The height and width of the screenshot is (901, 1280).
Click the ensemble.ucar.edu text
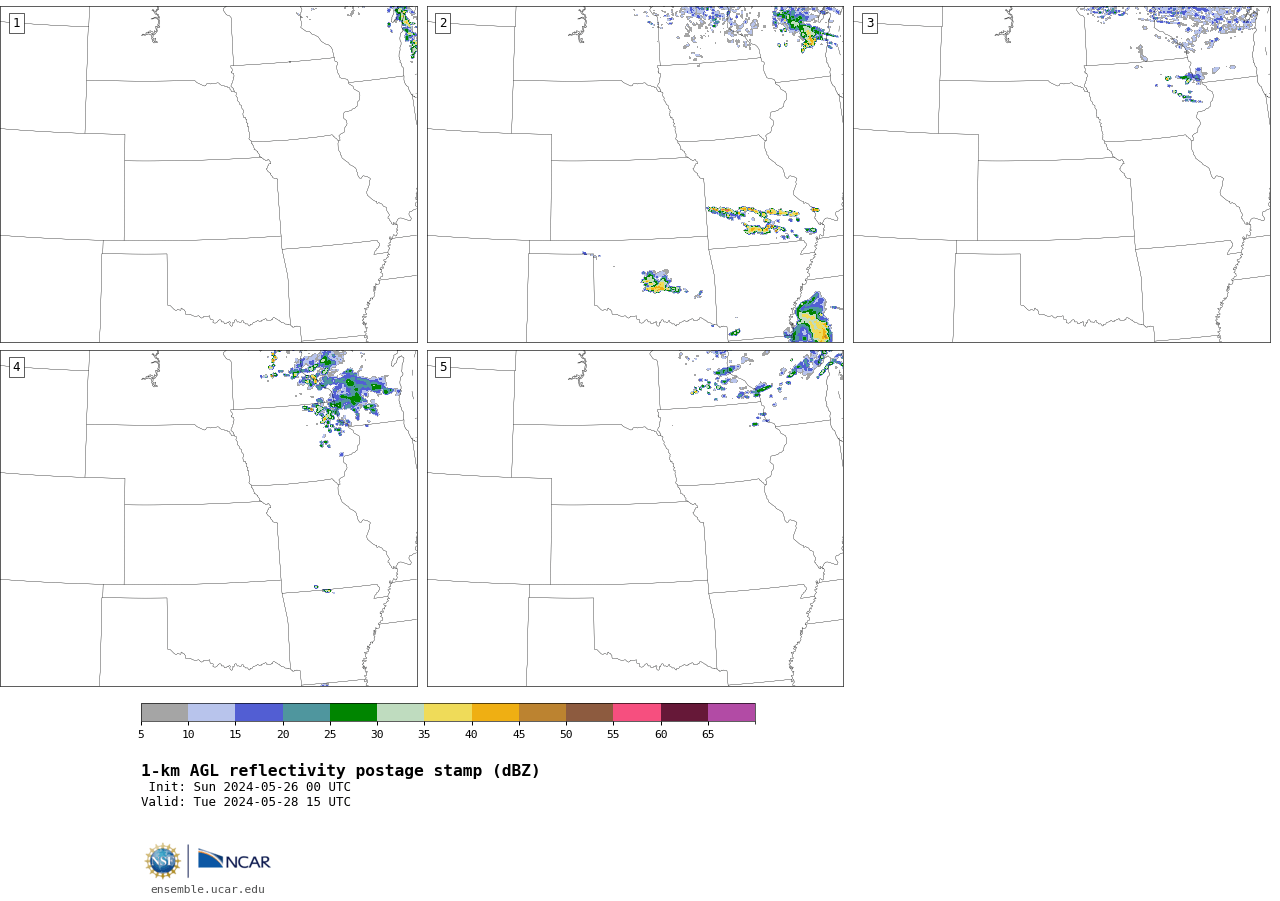coord(208,889)
